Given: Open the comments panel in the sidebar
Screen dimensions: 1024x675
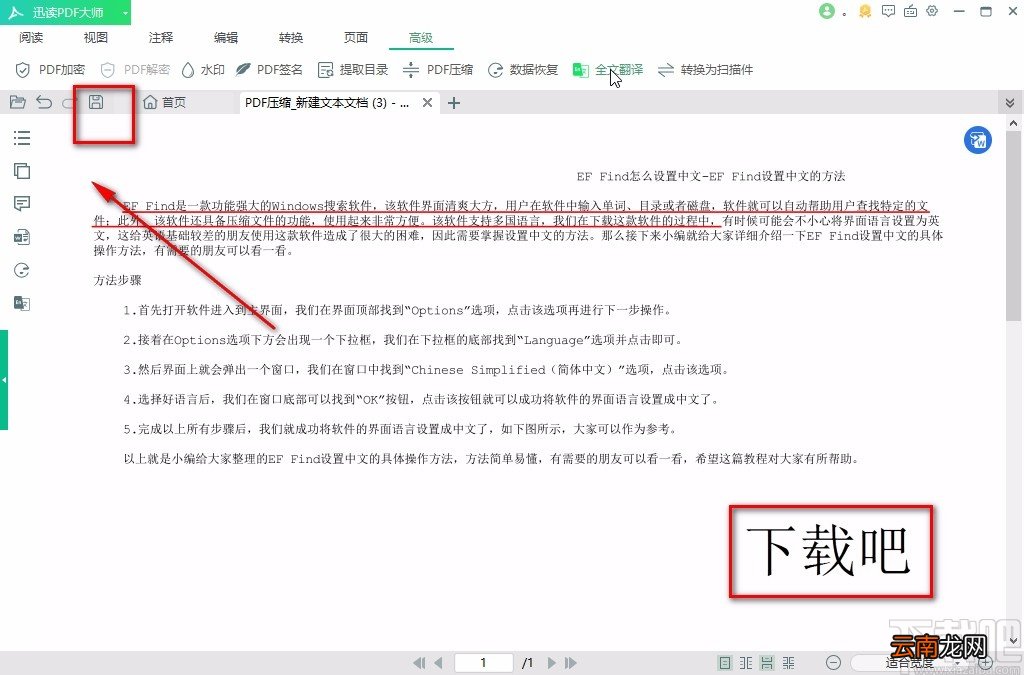Looking at the screenshot, I should point(22,204).
